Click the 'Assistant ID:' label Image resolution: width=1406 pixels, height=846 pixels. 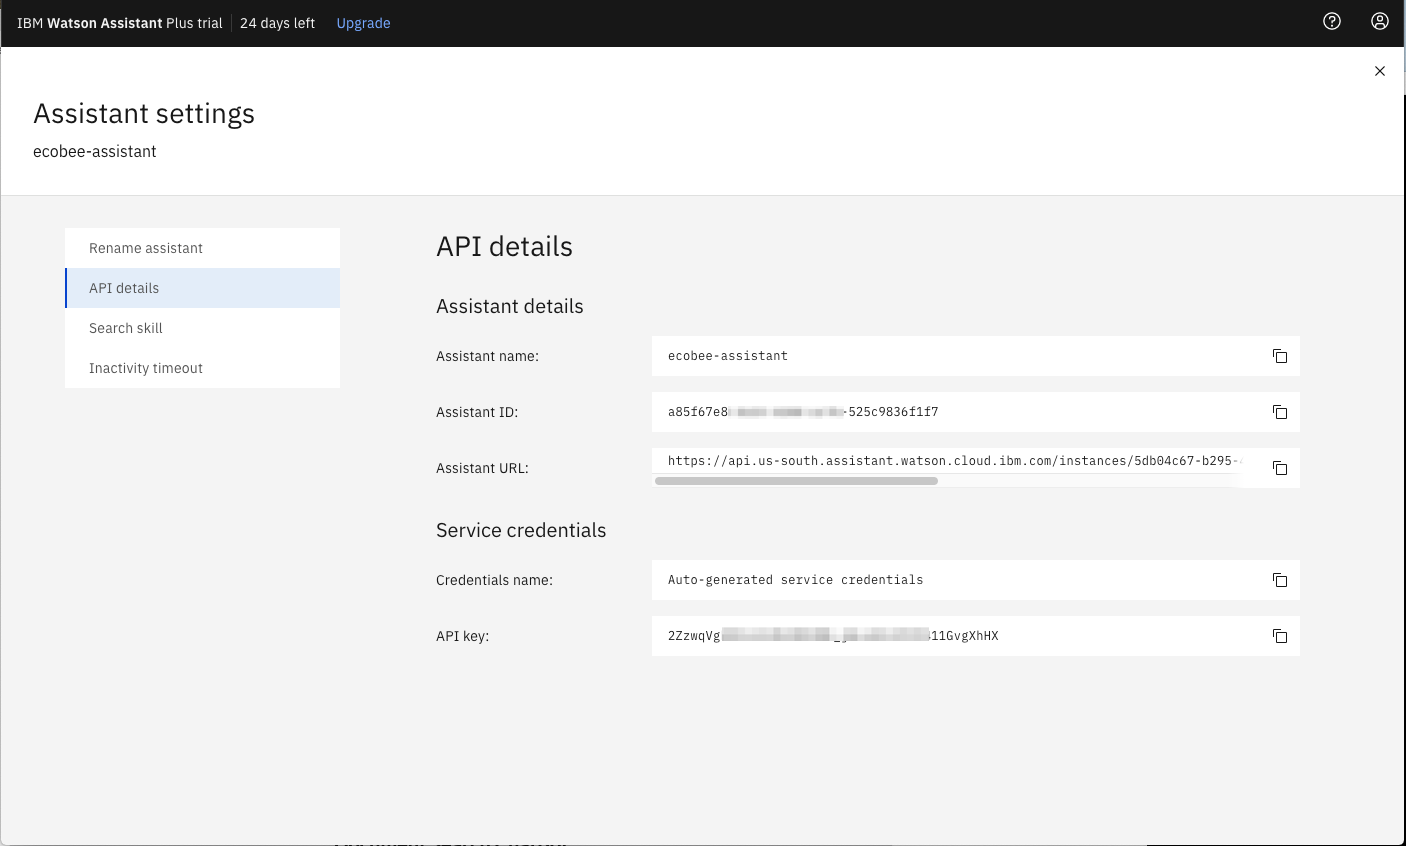pos(477,412)
